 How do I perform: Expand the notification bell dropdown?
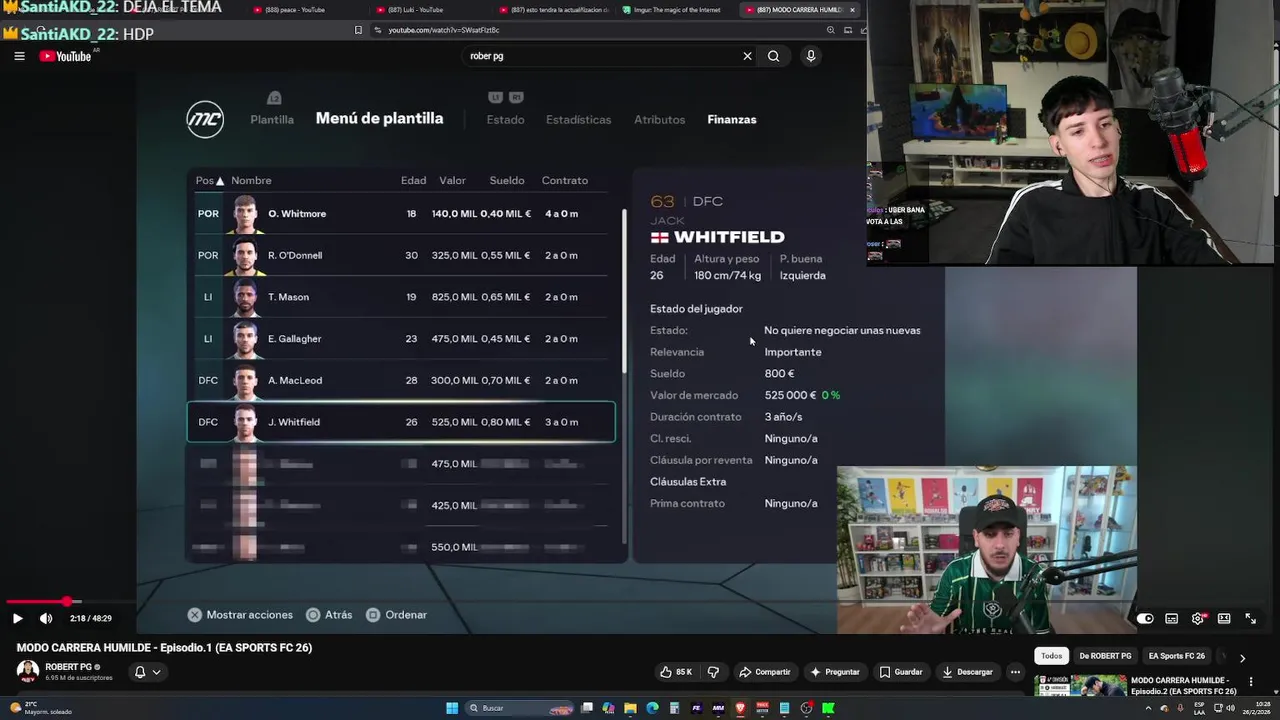pos(147,672)
